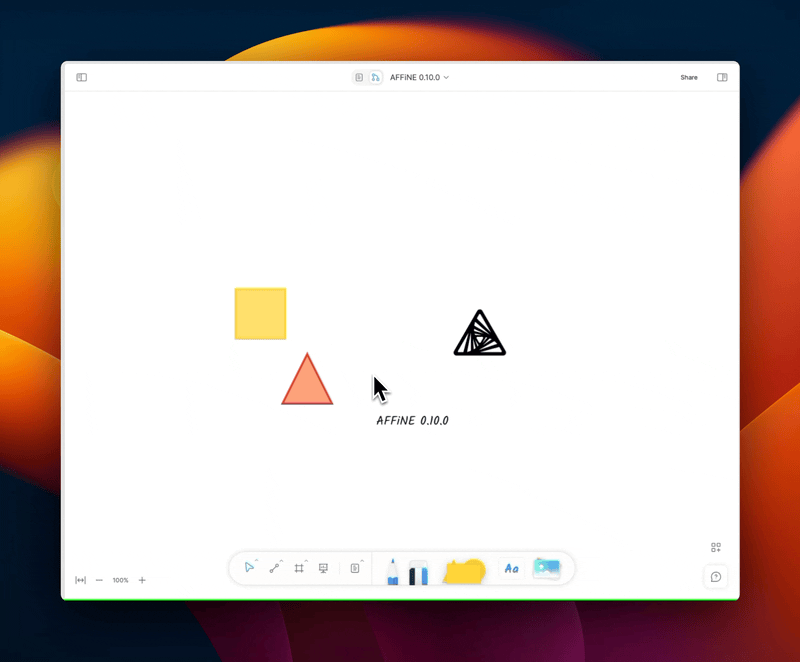Click the Share button
800x662 pixels.
[x=689, y=78]
